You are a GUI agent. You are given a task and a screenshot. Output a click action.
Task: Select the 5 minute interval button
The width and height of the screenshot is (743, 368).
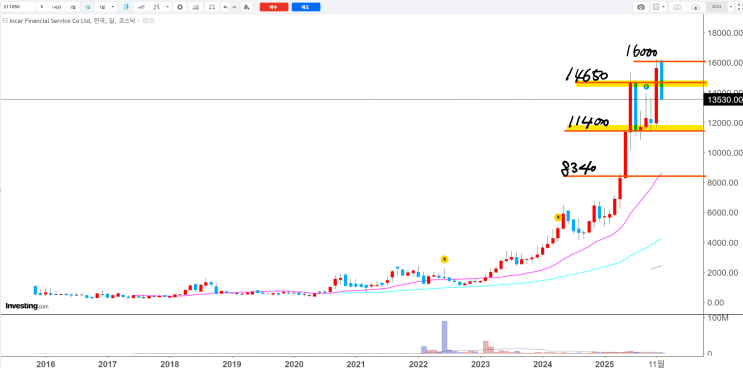click(x=42, y=7)
